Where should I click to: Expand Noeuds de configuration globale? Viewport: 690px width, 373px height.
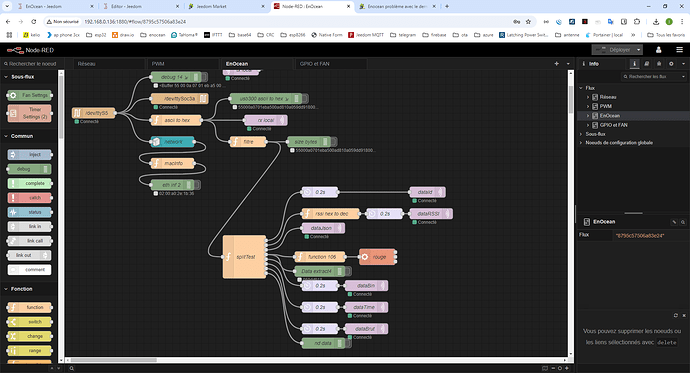pyautogui.click(x=581, y=143)
